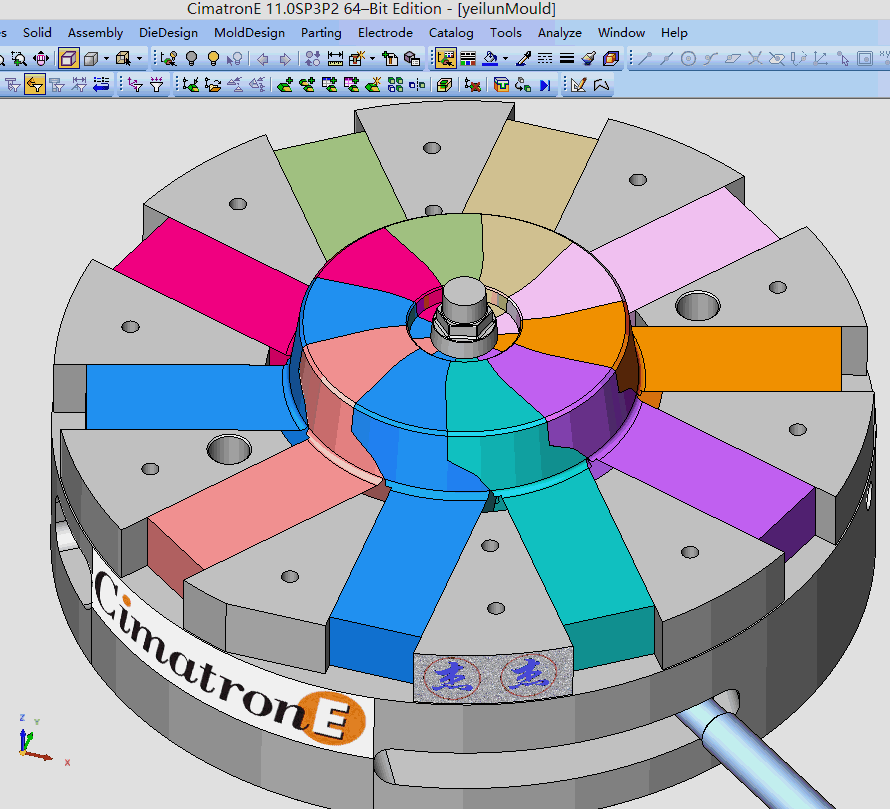Open the shaded cube display dropdown arrow
Screen dimensions: 890x809
(x=107, y=59)
